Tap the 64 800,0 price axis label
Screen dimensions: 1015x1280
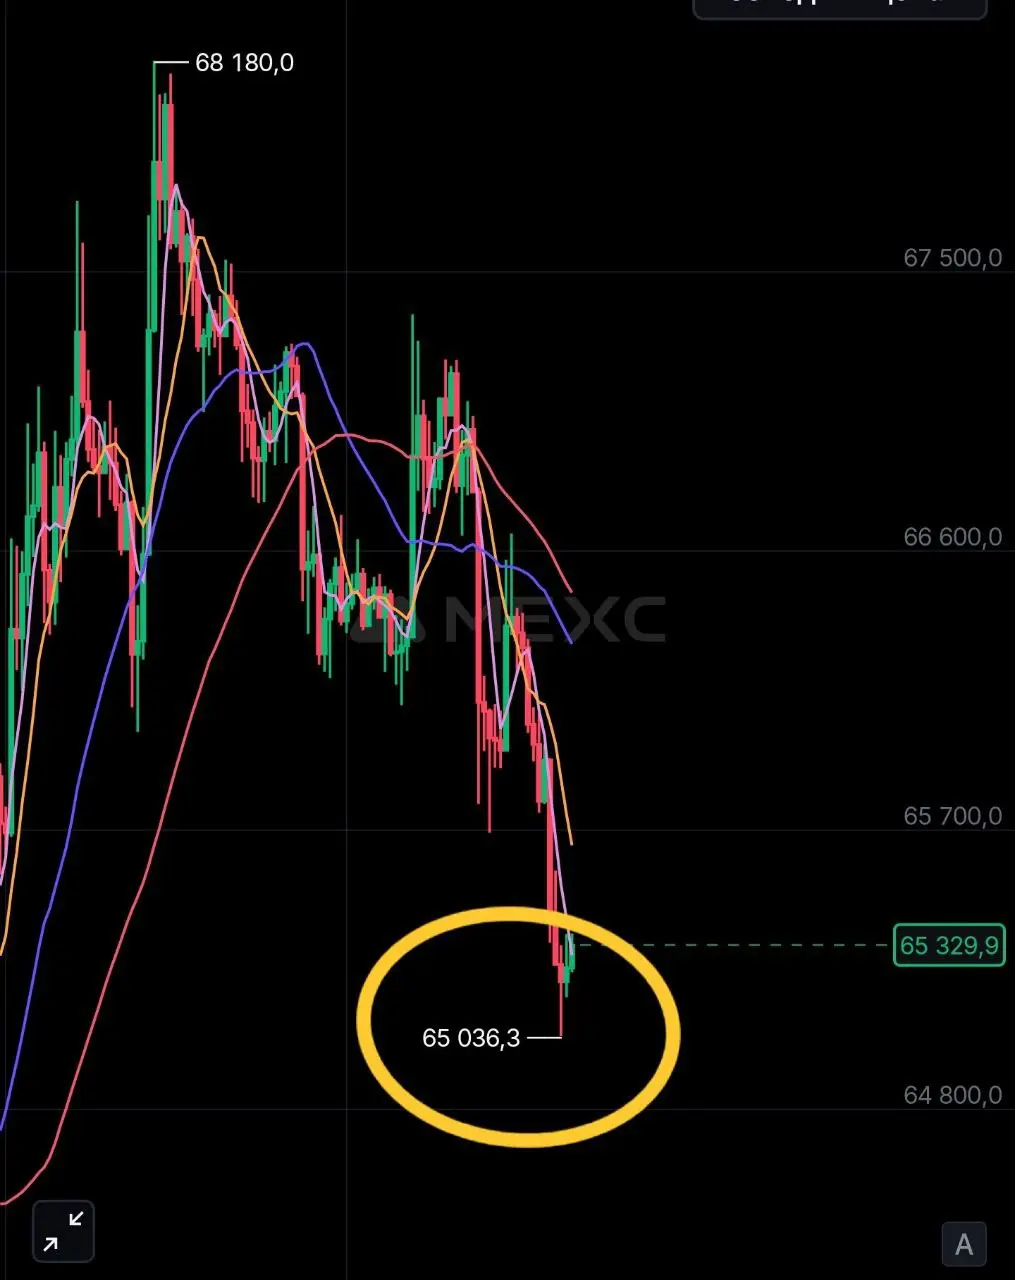click(x=952, y=1095)
